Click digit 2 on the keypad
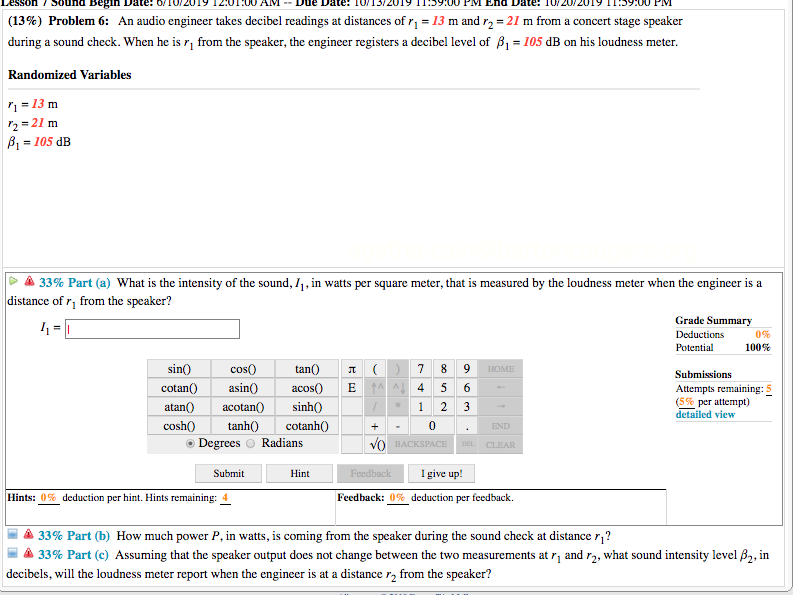This screenshot has height=595, width=793. (x=444, y=407)
